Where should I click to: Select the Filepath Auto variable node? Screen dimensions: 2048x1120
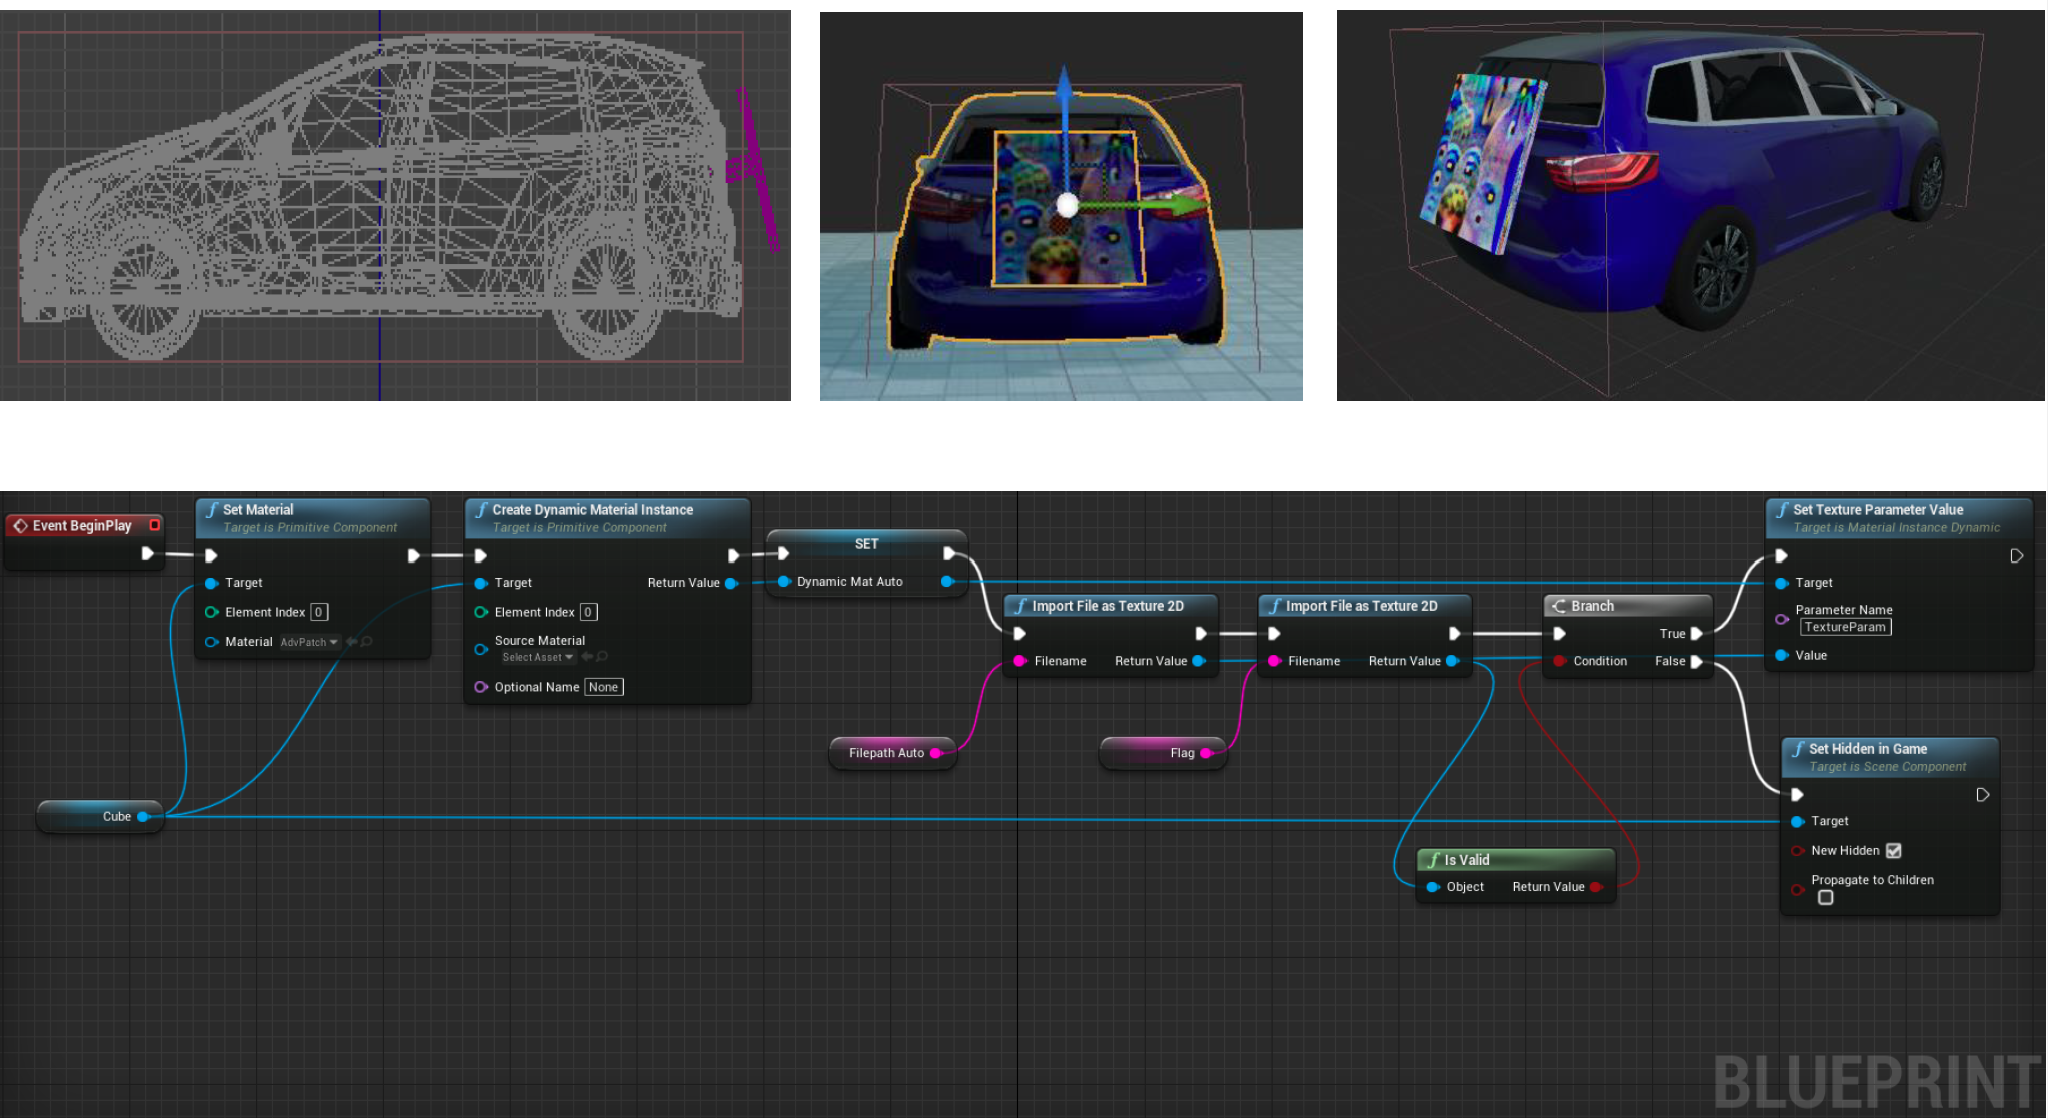885,753
